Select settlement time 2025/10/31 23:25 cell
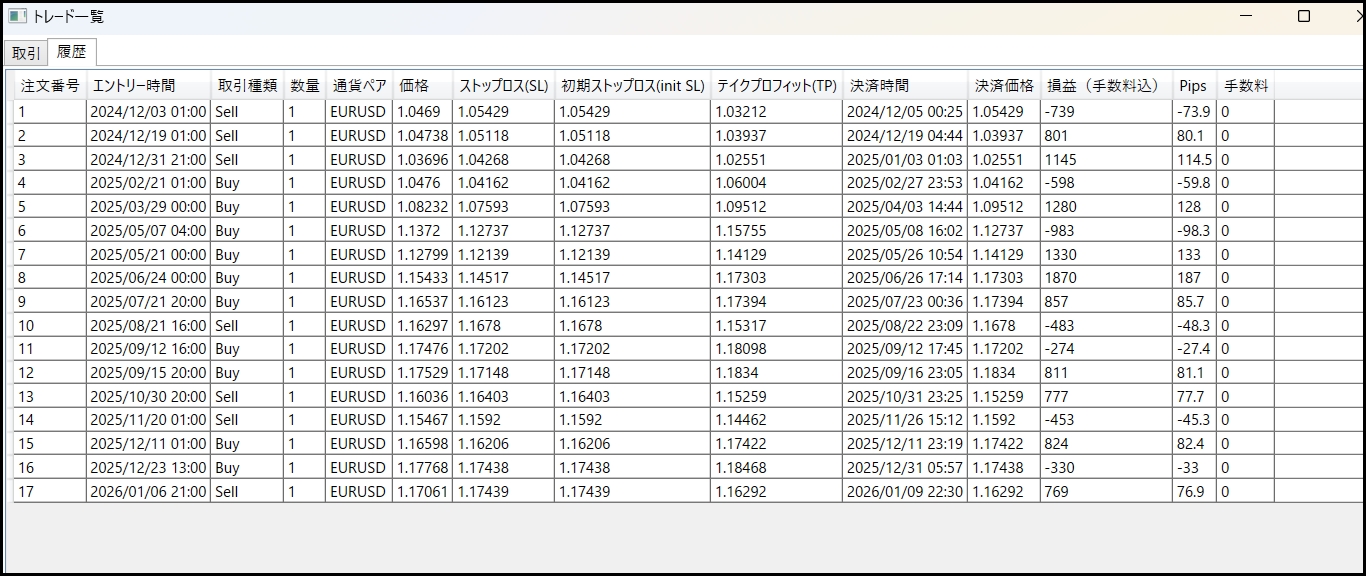 coord(904,397)
